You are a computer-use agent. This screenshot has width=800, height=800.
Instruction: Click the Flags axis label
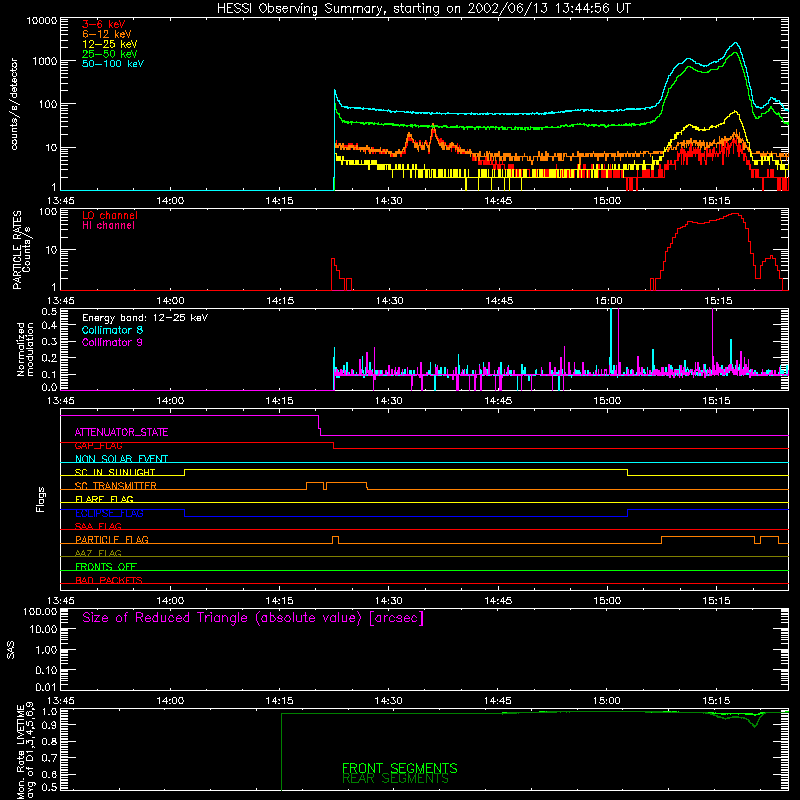(40, 499)
